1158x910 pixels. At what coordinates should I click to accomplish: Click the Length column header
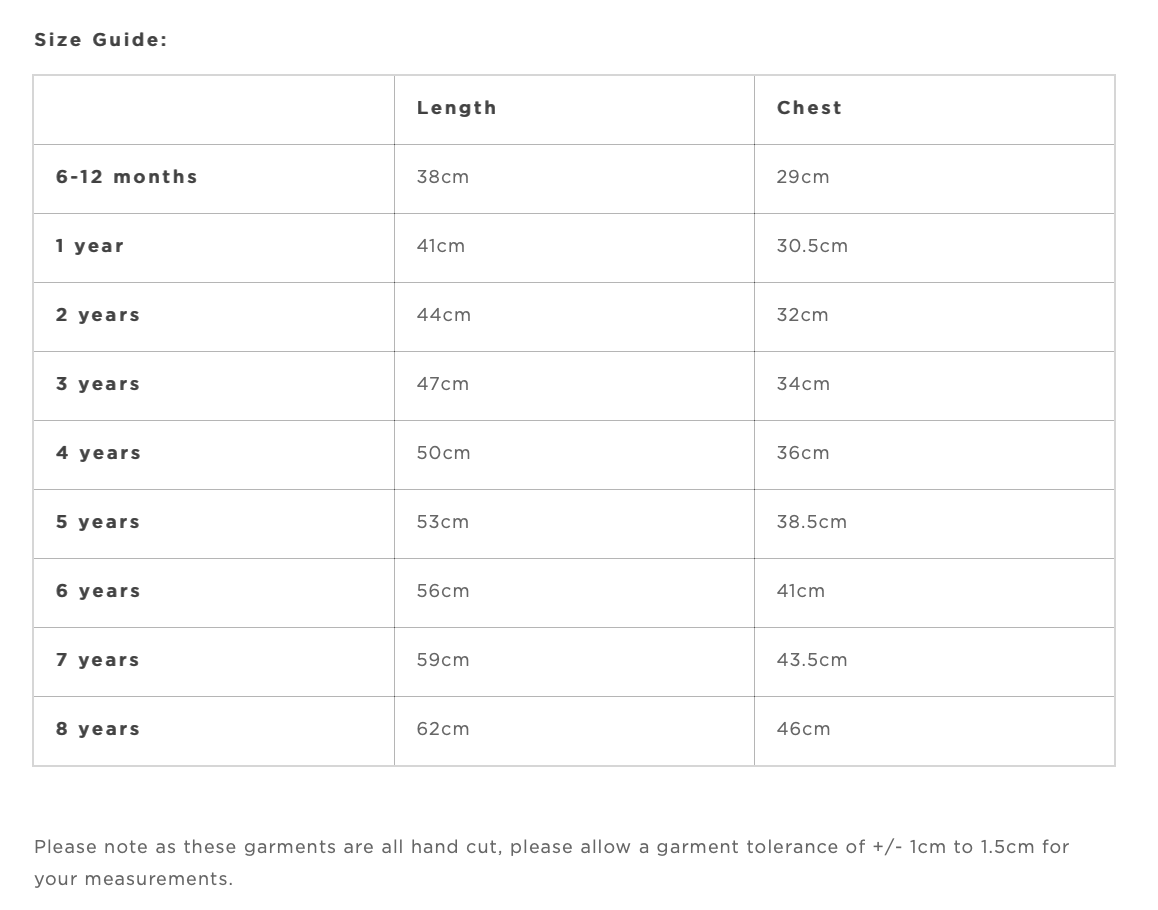tap(456, 108)
